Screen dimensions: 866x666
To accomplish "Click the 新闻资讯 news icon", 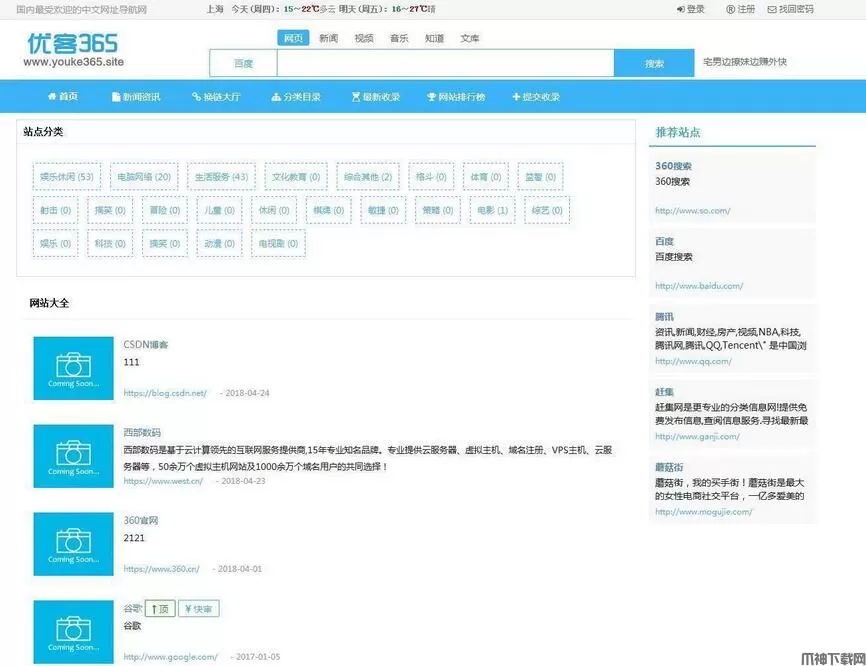I will pyautogui.click(x=116, y=97).
